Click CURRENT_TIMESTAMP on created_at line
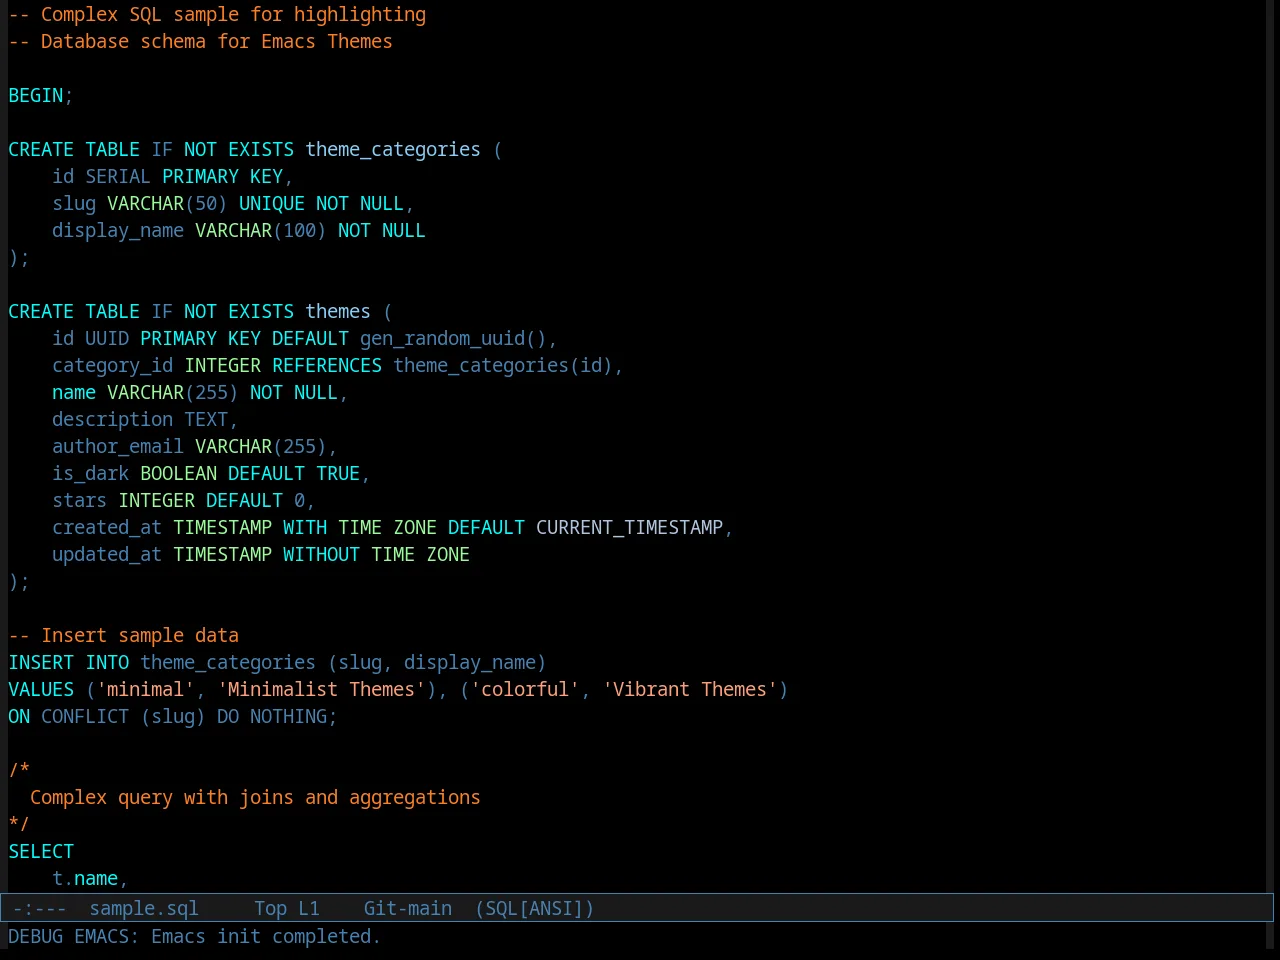The image size is (1280, 960). 629,527
